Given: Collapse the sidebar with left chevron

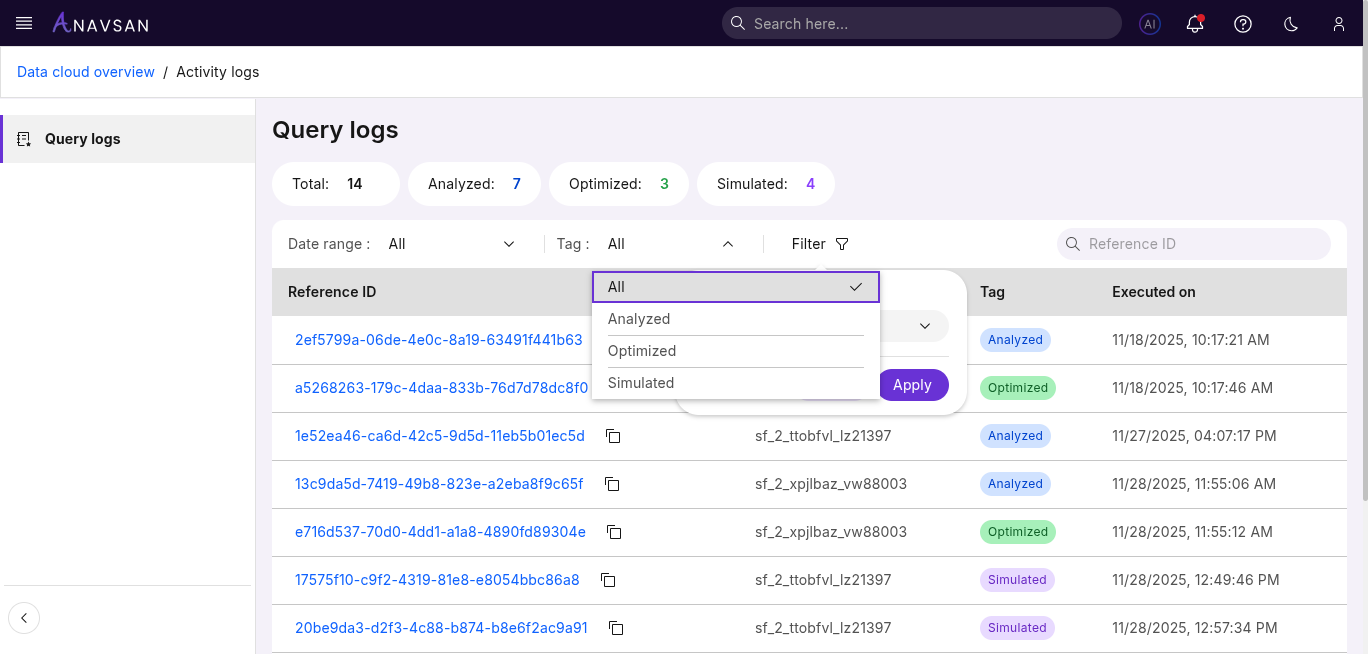Looking at the screenshot, I should pyautogui.click(x=24, y=618).
